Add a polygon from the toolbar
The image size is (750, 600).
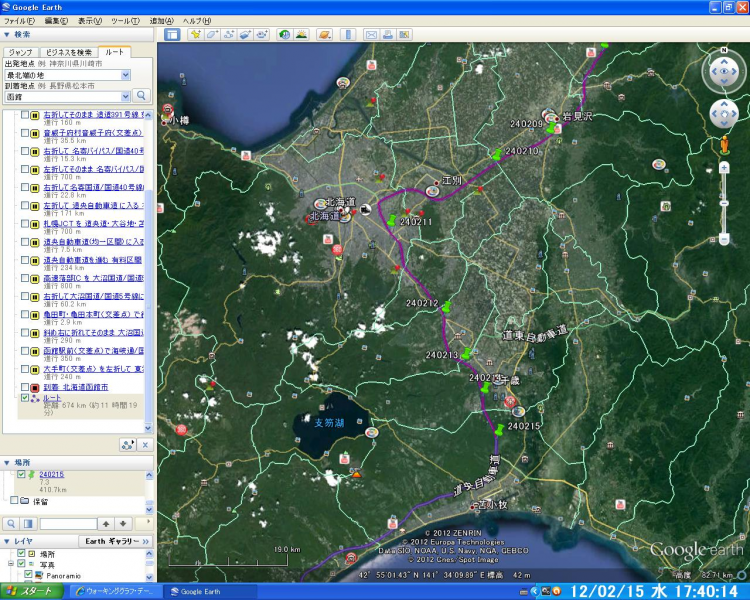point(212,34)
